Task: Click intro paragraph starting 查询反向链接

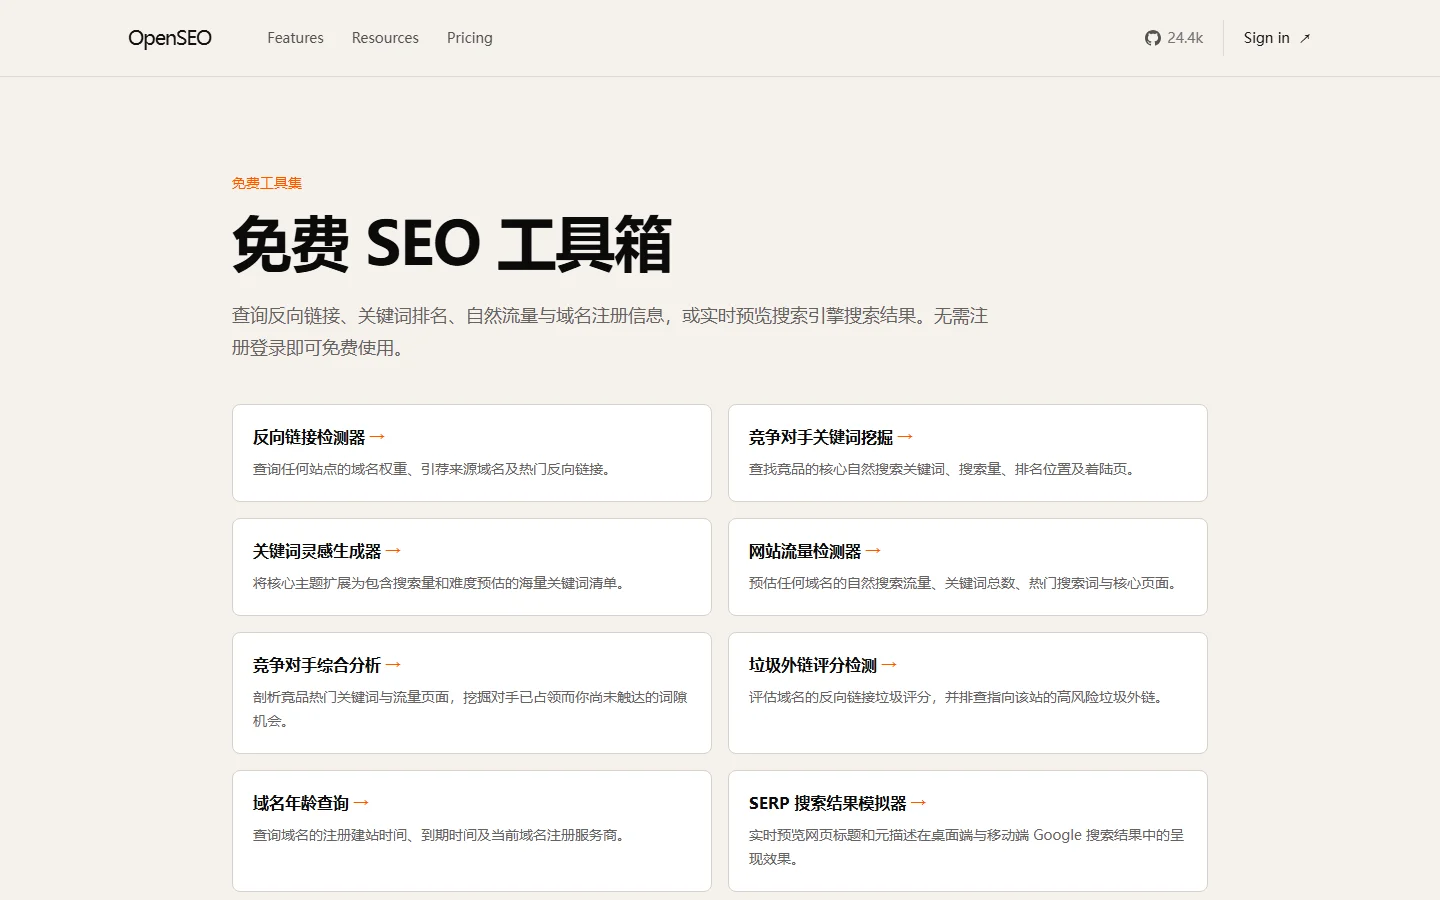Action: (610, 332)
